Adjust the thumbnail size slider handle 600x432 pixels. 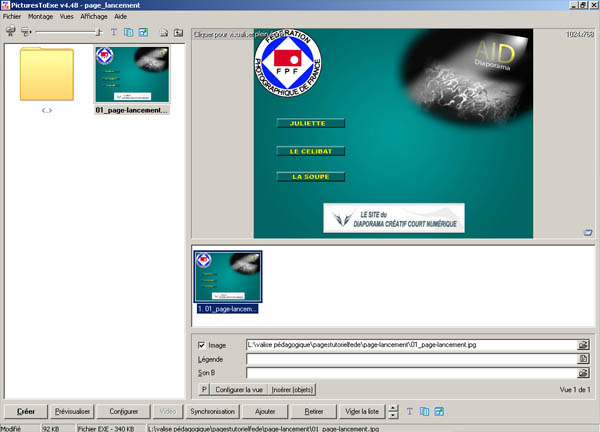99,32
